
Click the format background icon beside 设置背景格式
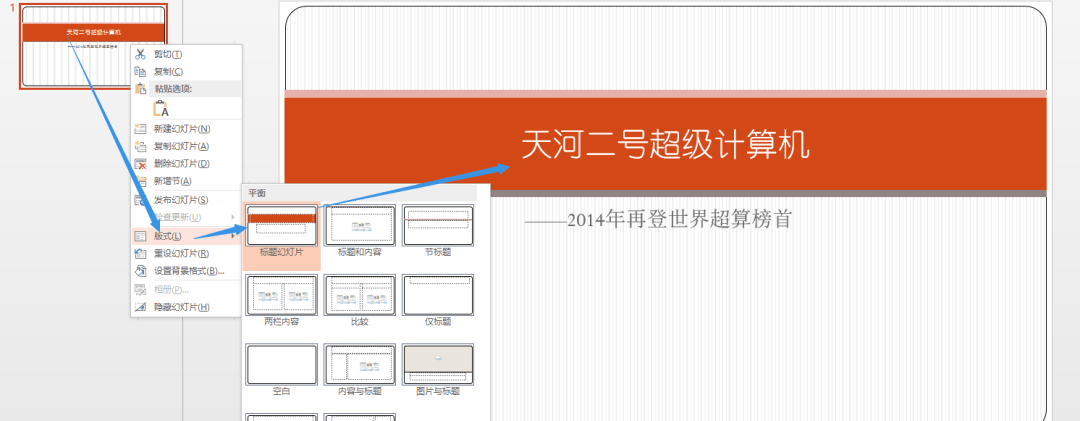click(x=141, y=271)
